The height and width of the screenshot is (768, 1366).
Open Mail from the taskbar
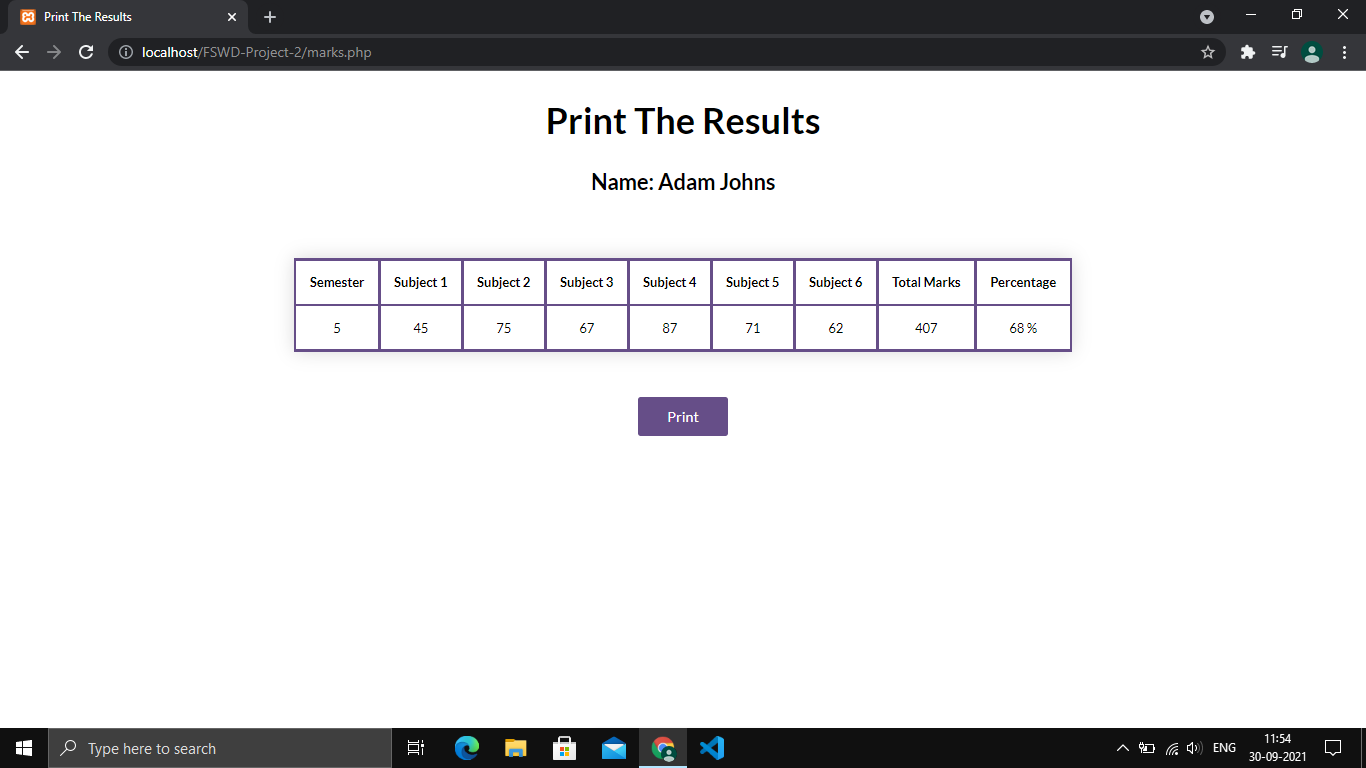(x=614, y=747)
